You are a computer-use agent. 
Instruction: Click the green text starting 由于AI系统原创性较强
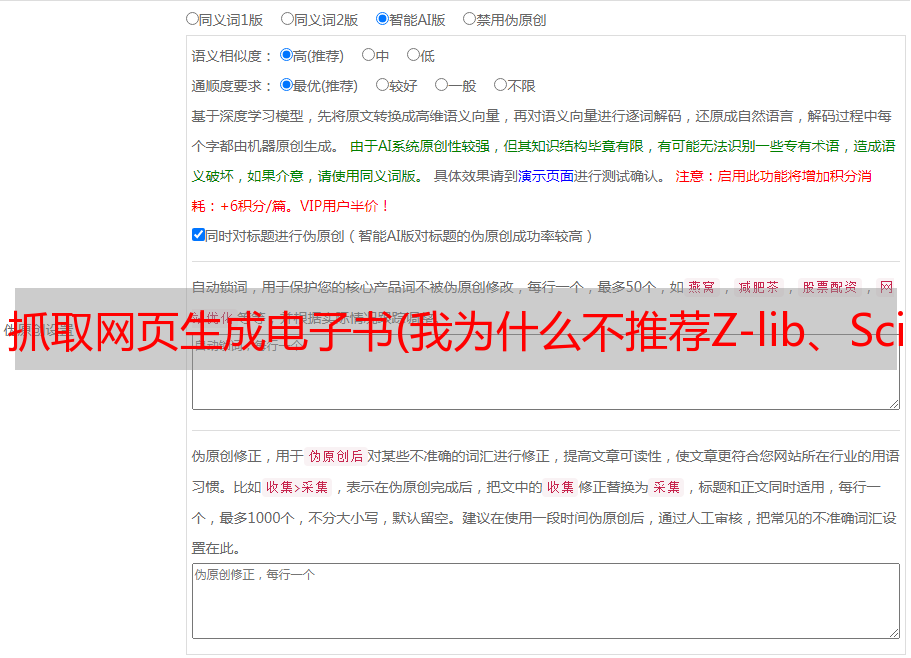543,161
